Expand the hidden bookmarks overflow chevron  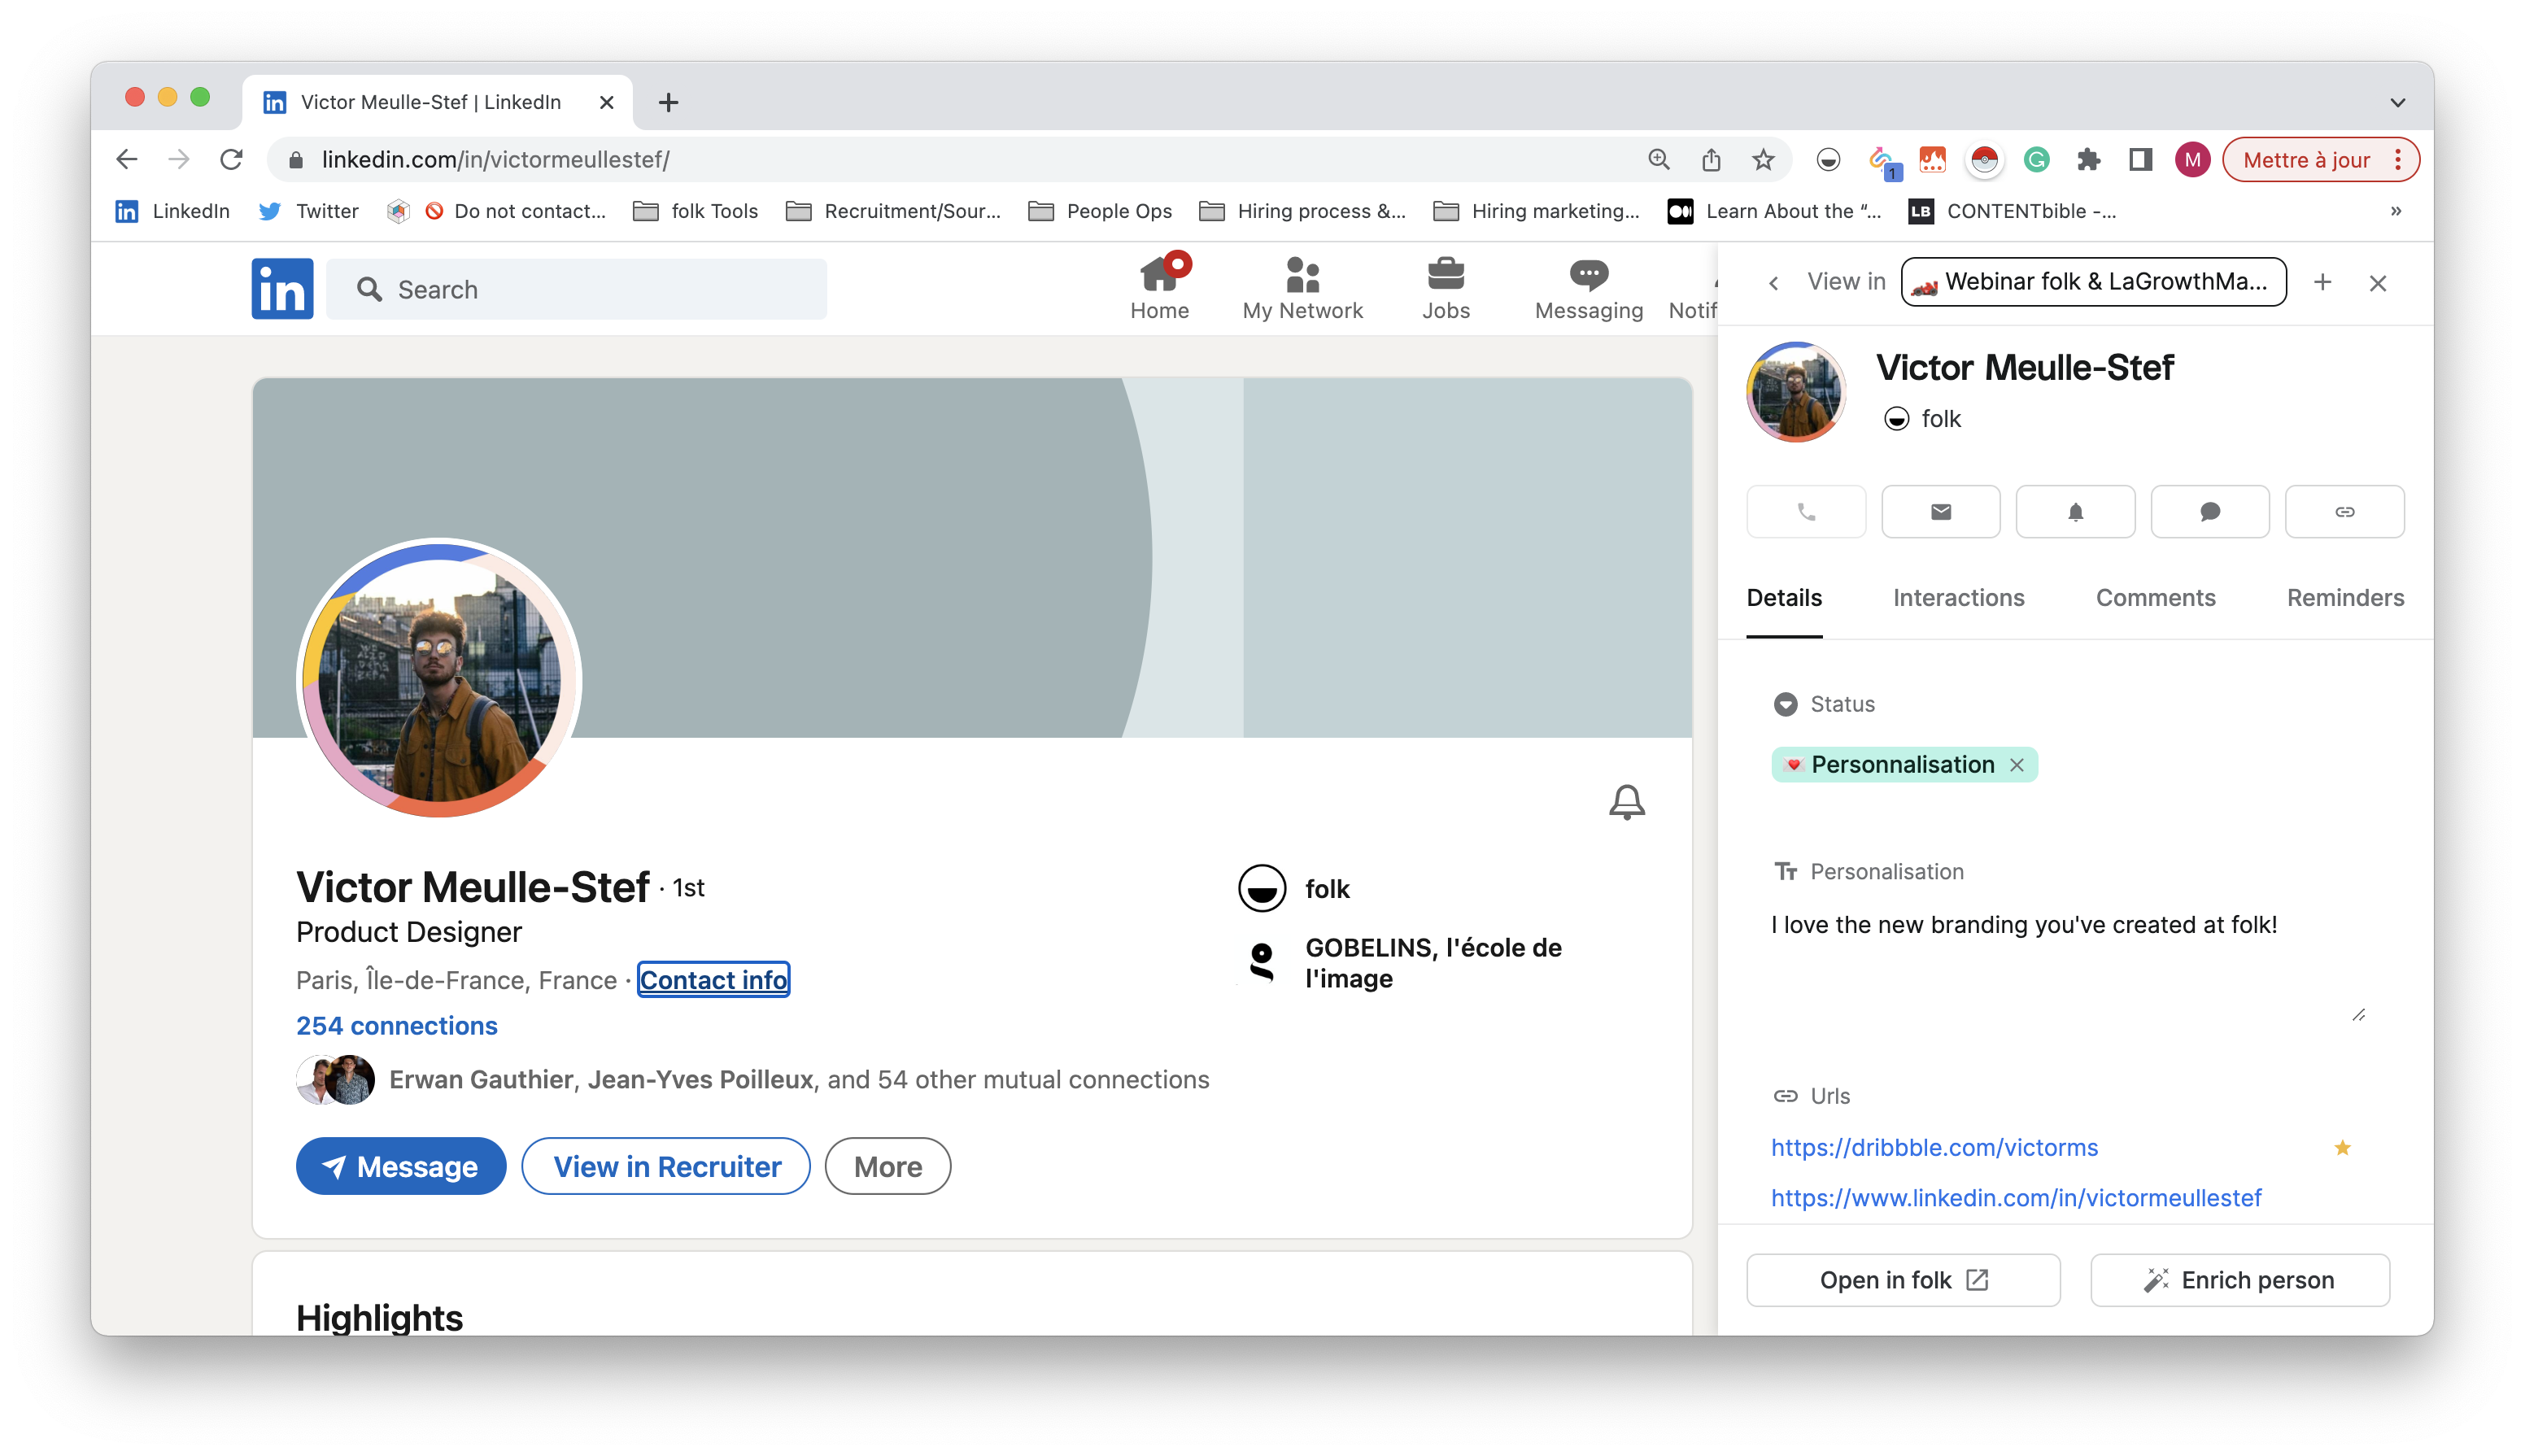pos(2395,211)
